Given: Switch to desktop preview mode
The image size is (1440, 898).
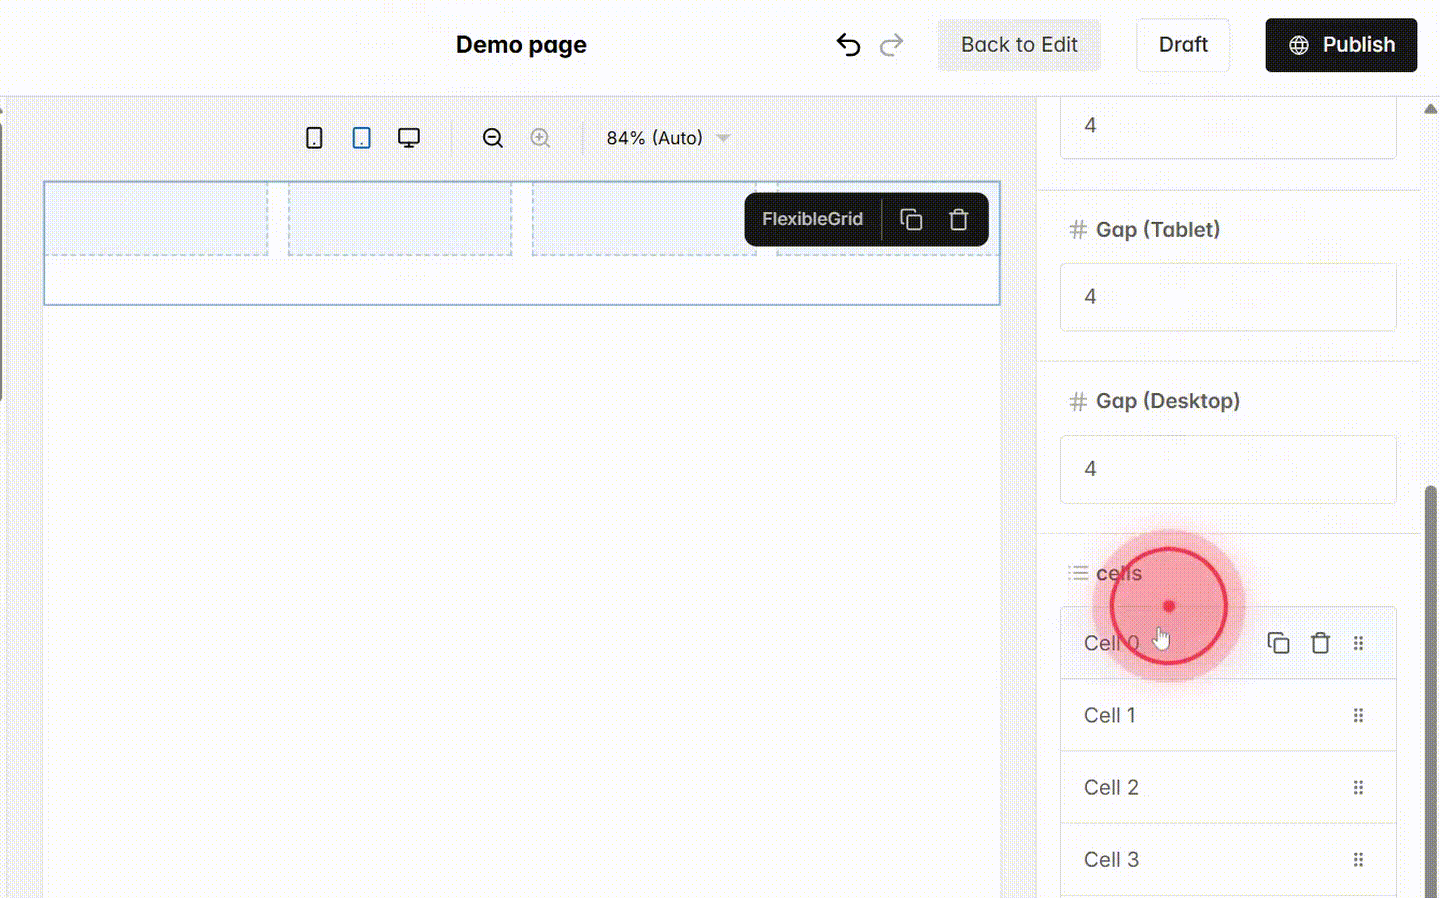Looking at the screenshot, I should [x=409, y=137].
